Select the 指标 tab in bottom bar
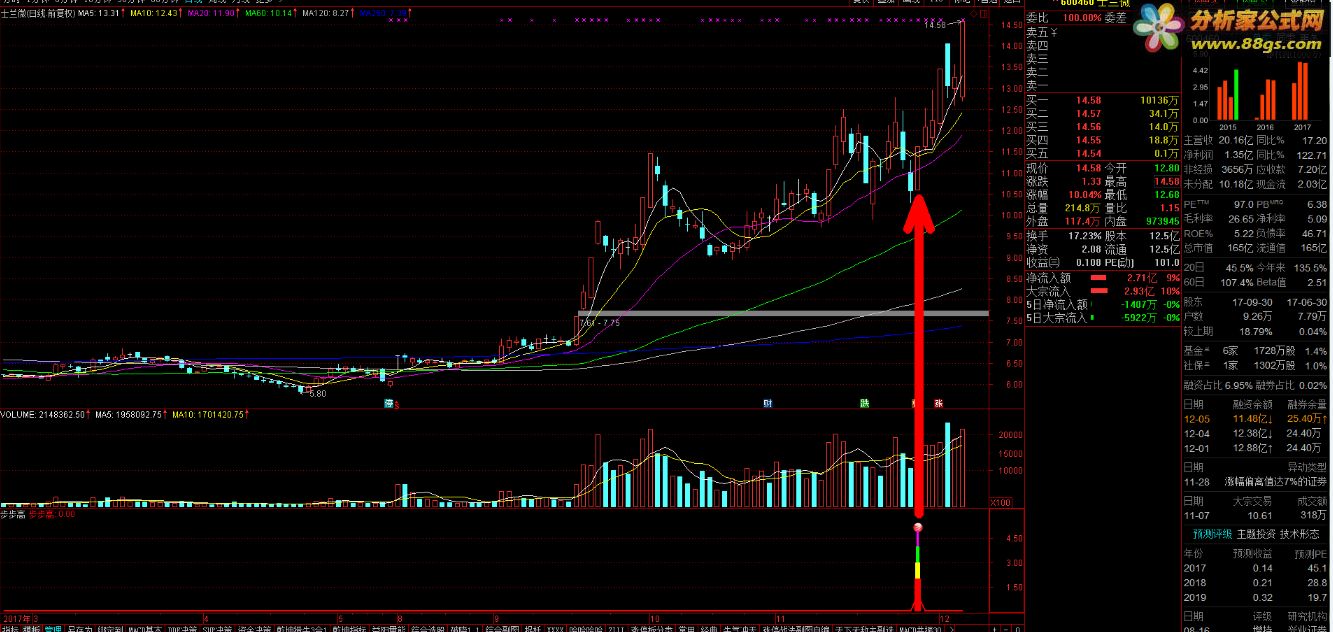Viewport: 1333px width, 632px height. [11, 628]
